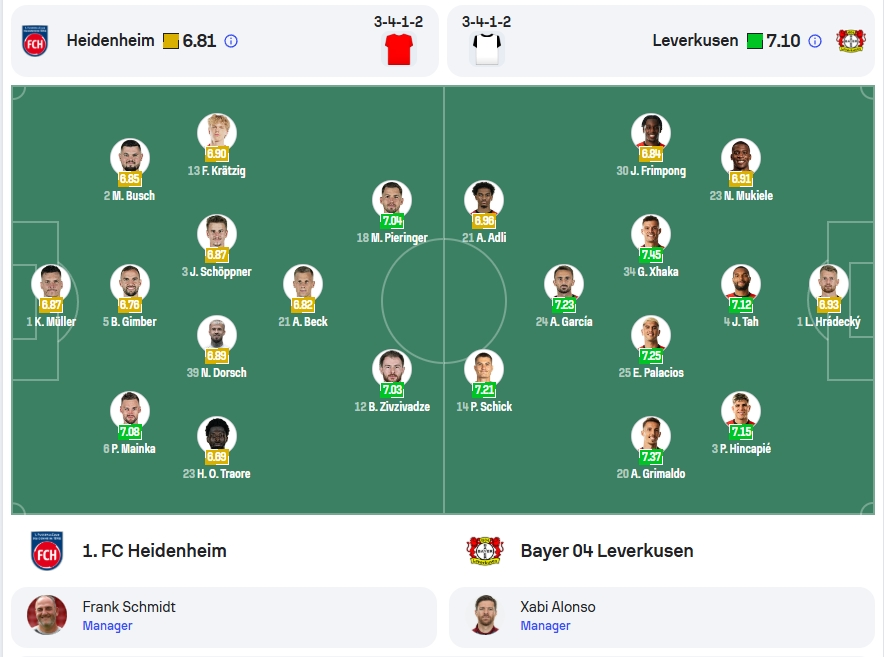Click the Leverkusen crest in header
Screen dimensions: 884x657
coord(851,41)
